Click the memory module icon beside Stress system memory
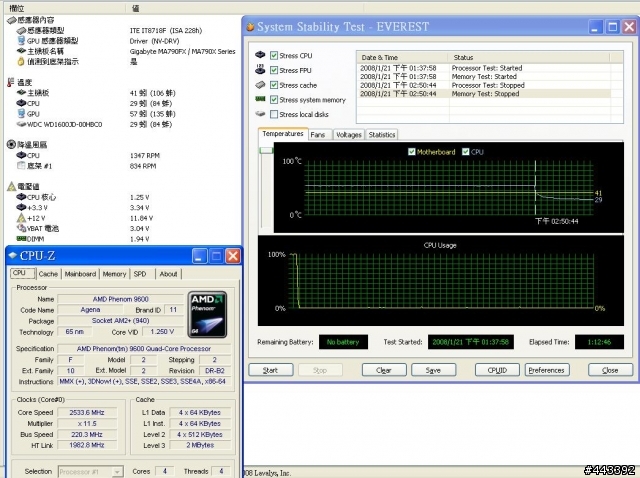The height and width of the screenshot is (478, 640). pyautogui.click(x=260, y=99)
